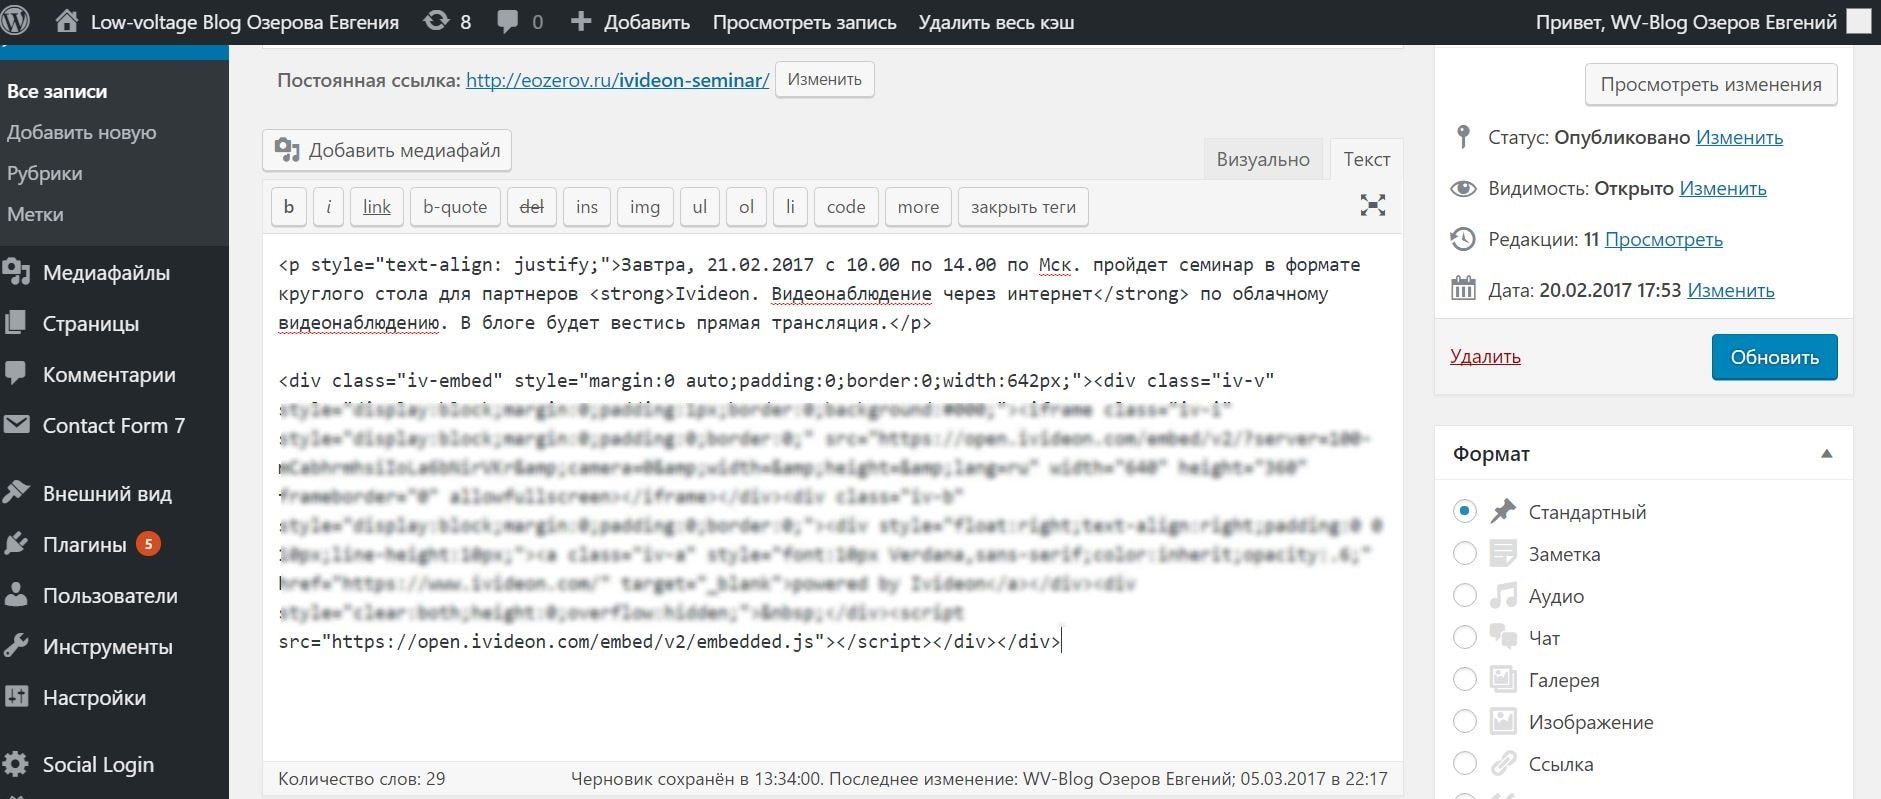Collapse the Формат panel arrow
The width and height of the screenshot is (1881, 799).
tap(1826, 454)
